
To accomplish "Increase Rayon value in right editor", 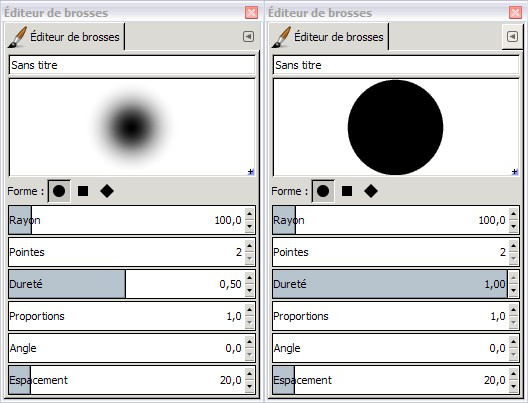I will pos(513,213).
